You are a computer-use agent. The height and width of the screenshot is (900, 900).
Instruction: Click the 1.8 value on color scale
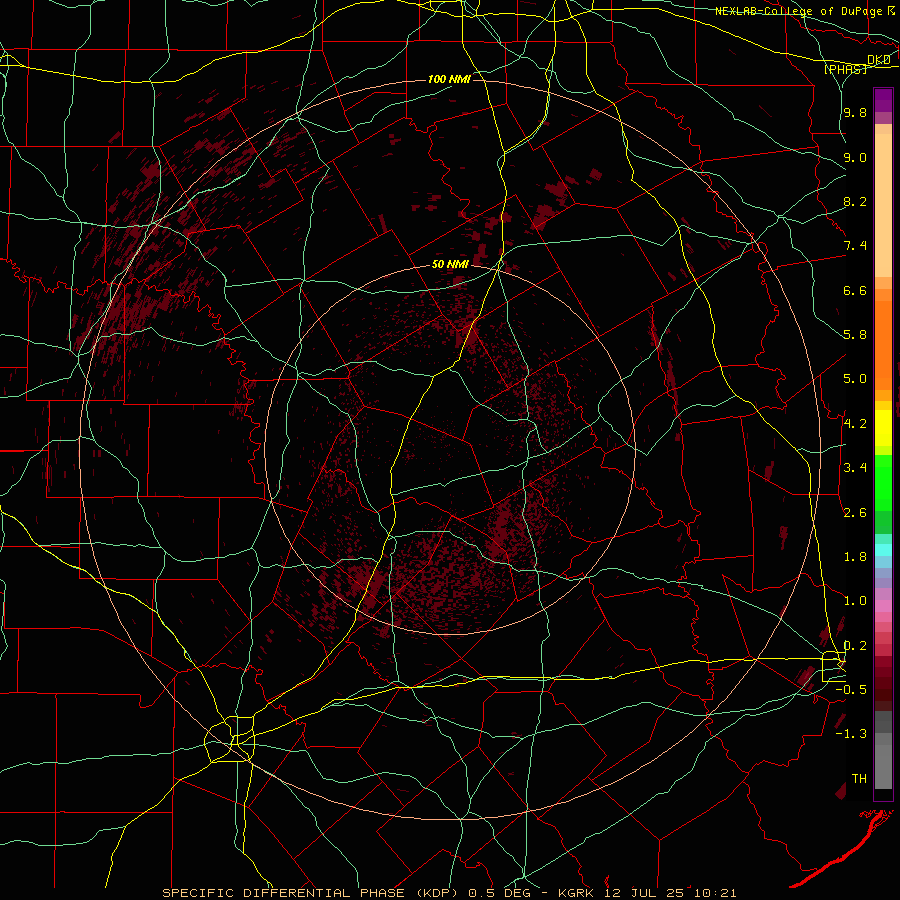tap(855, 557)
